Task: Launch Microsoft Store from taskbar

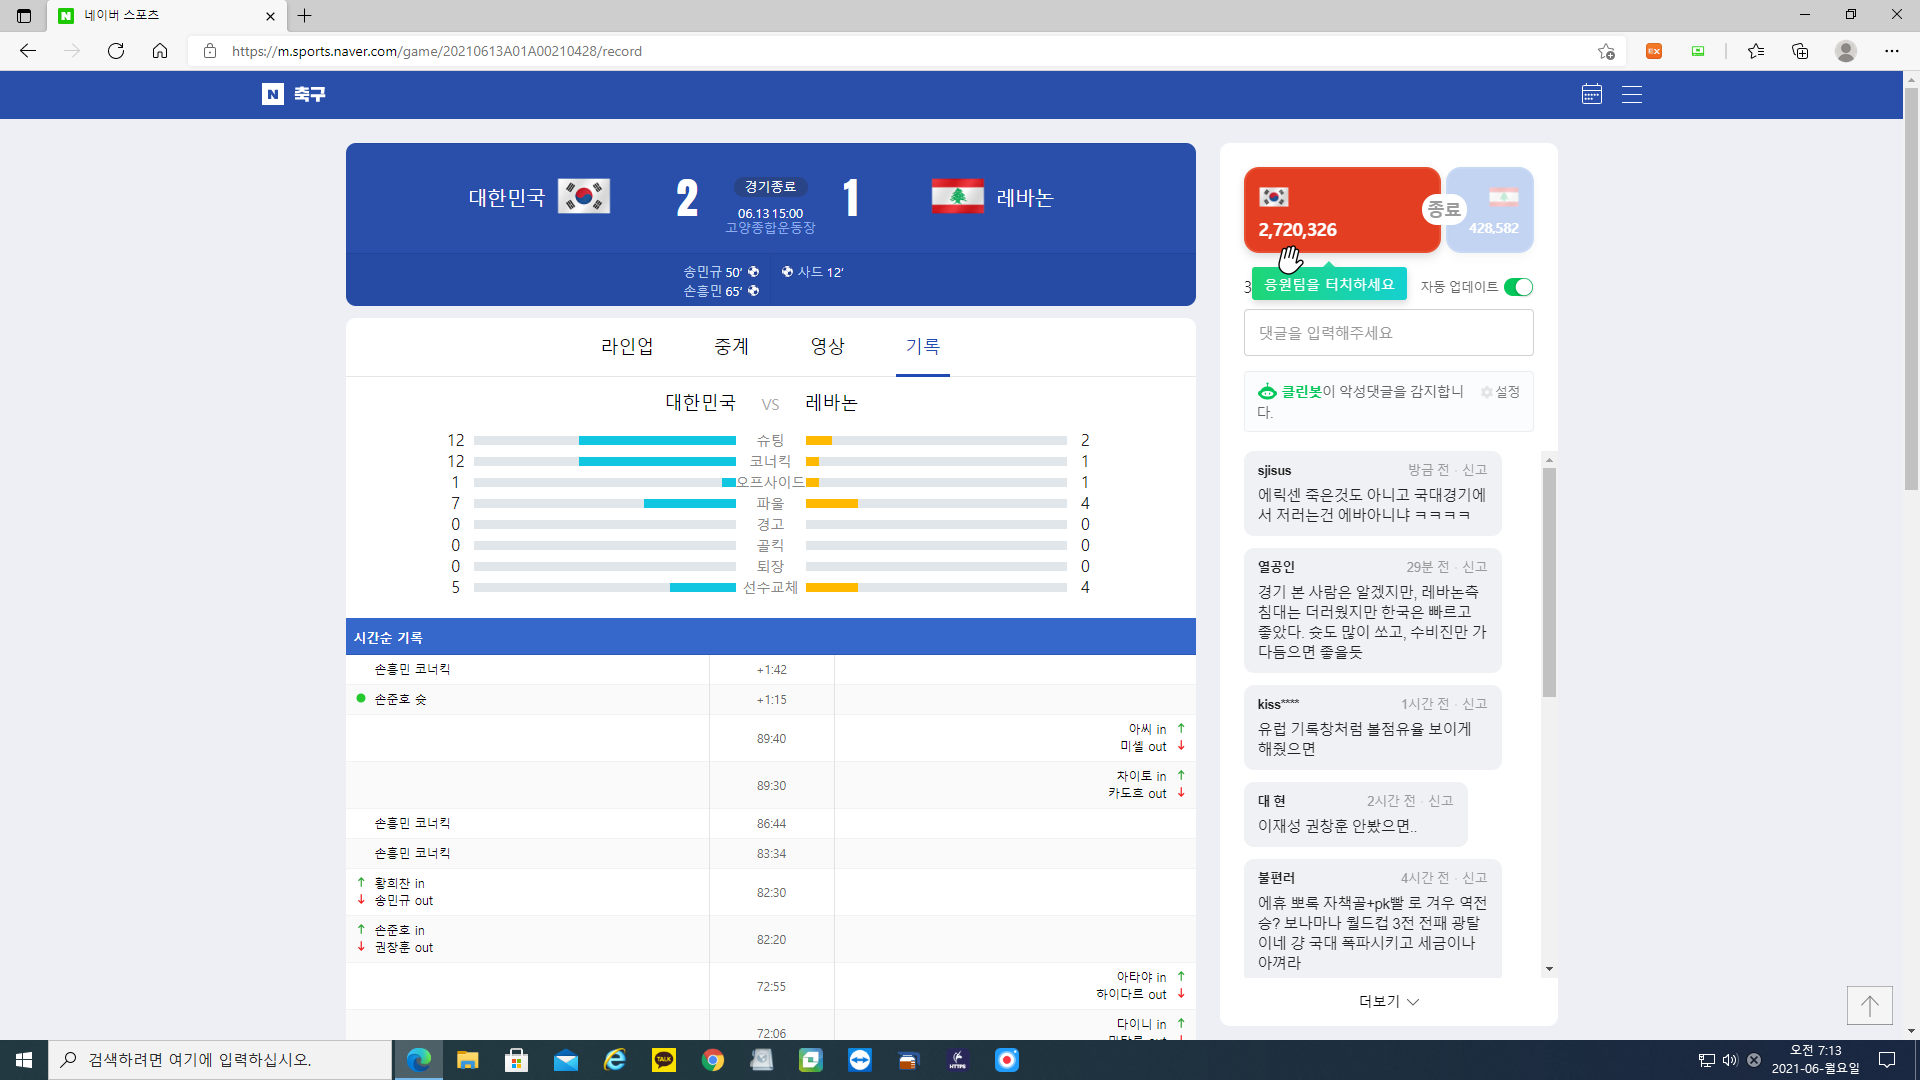Action: 516,1060
